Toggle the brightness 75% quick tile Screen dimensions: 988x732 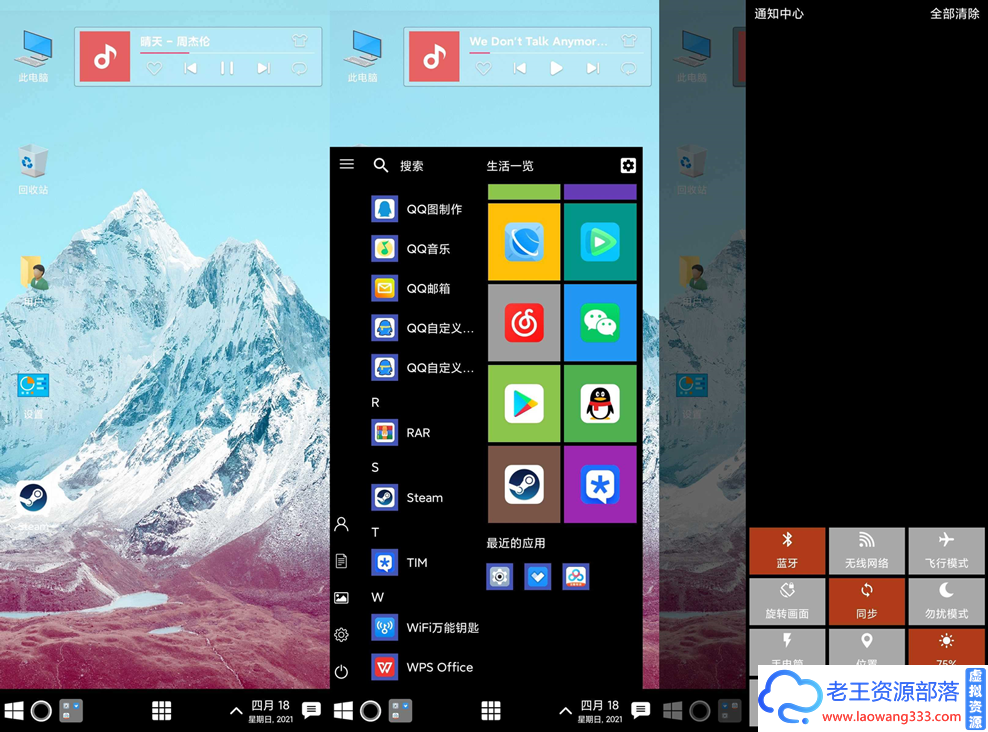pos(946,647)
